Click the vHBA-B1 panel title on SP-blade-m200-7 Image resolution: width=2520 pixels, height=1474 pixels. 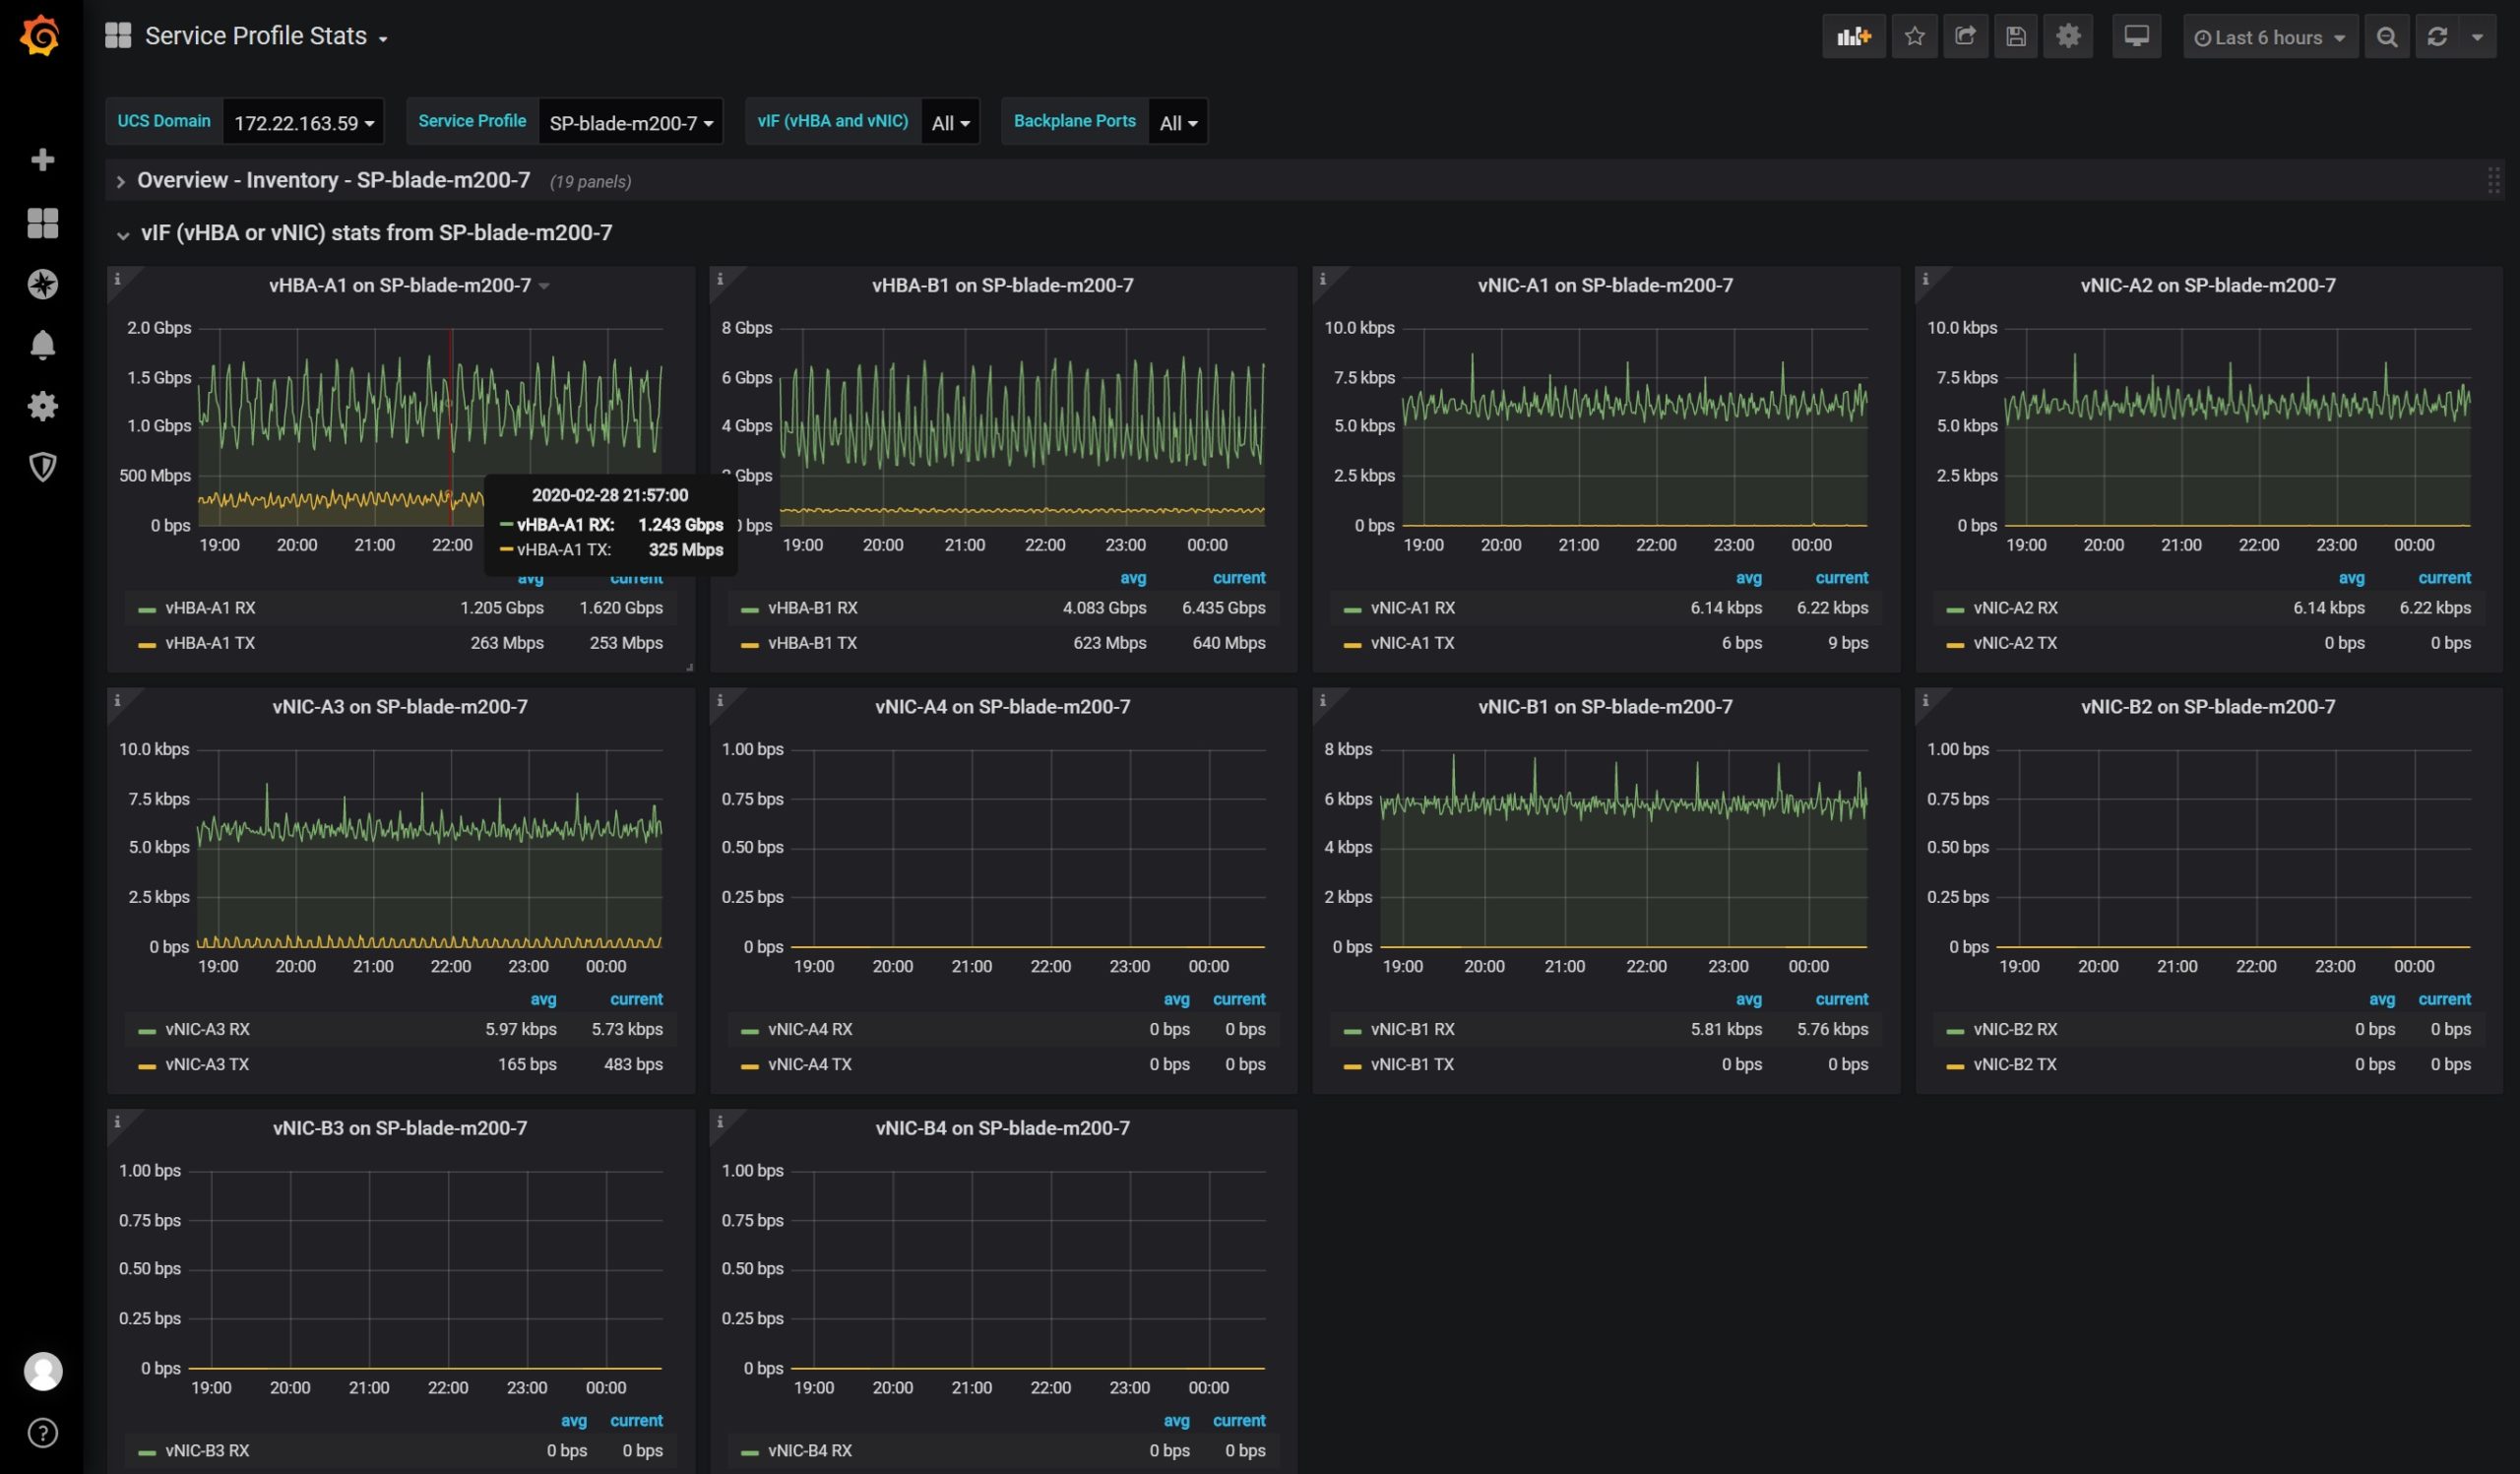(1001, 285)
